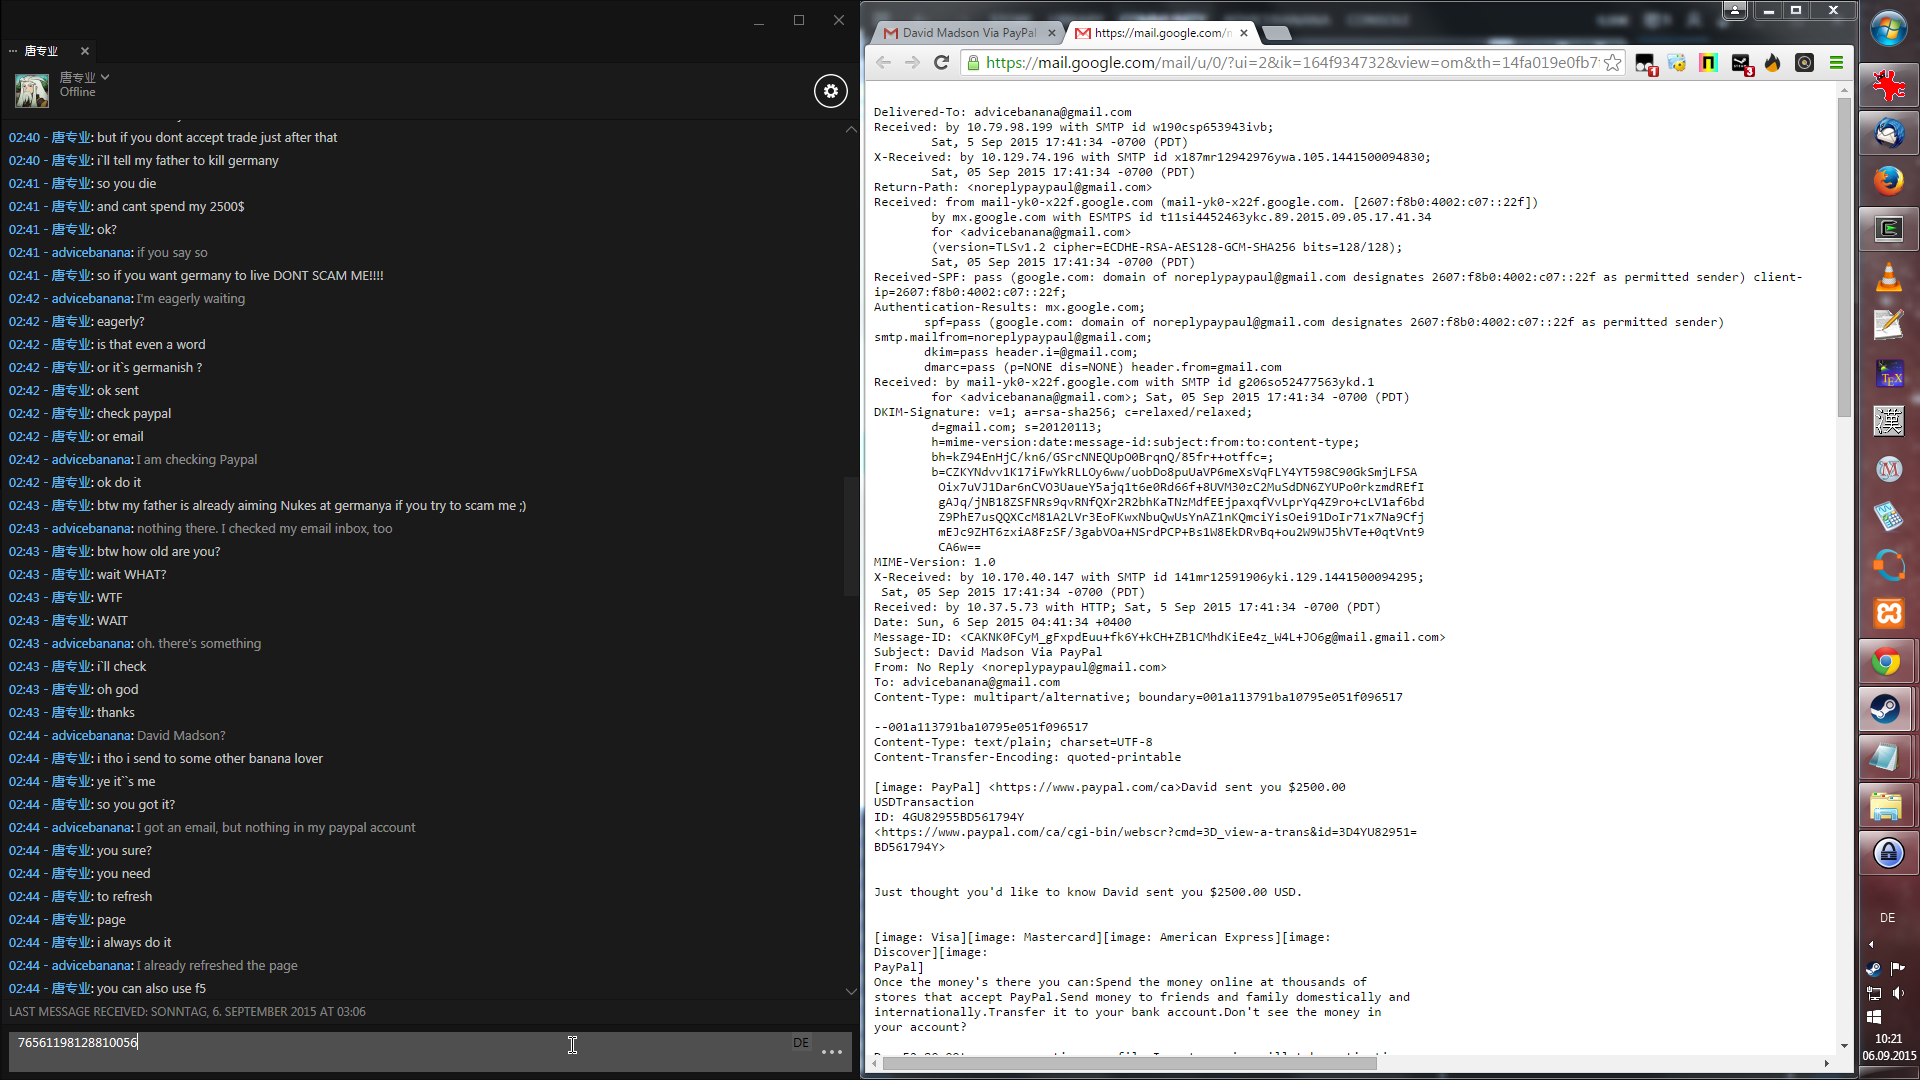The width and height of the screenshot is (1920, 1080).
Task: Click flame extension icon in Chrome toolbar
Action: point(1772,63)
